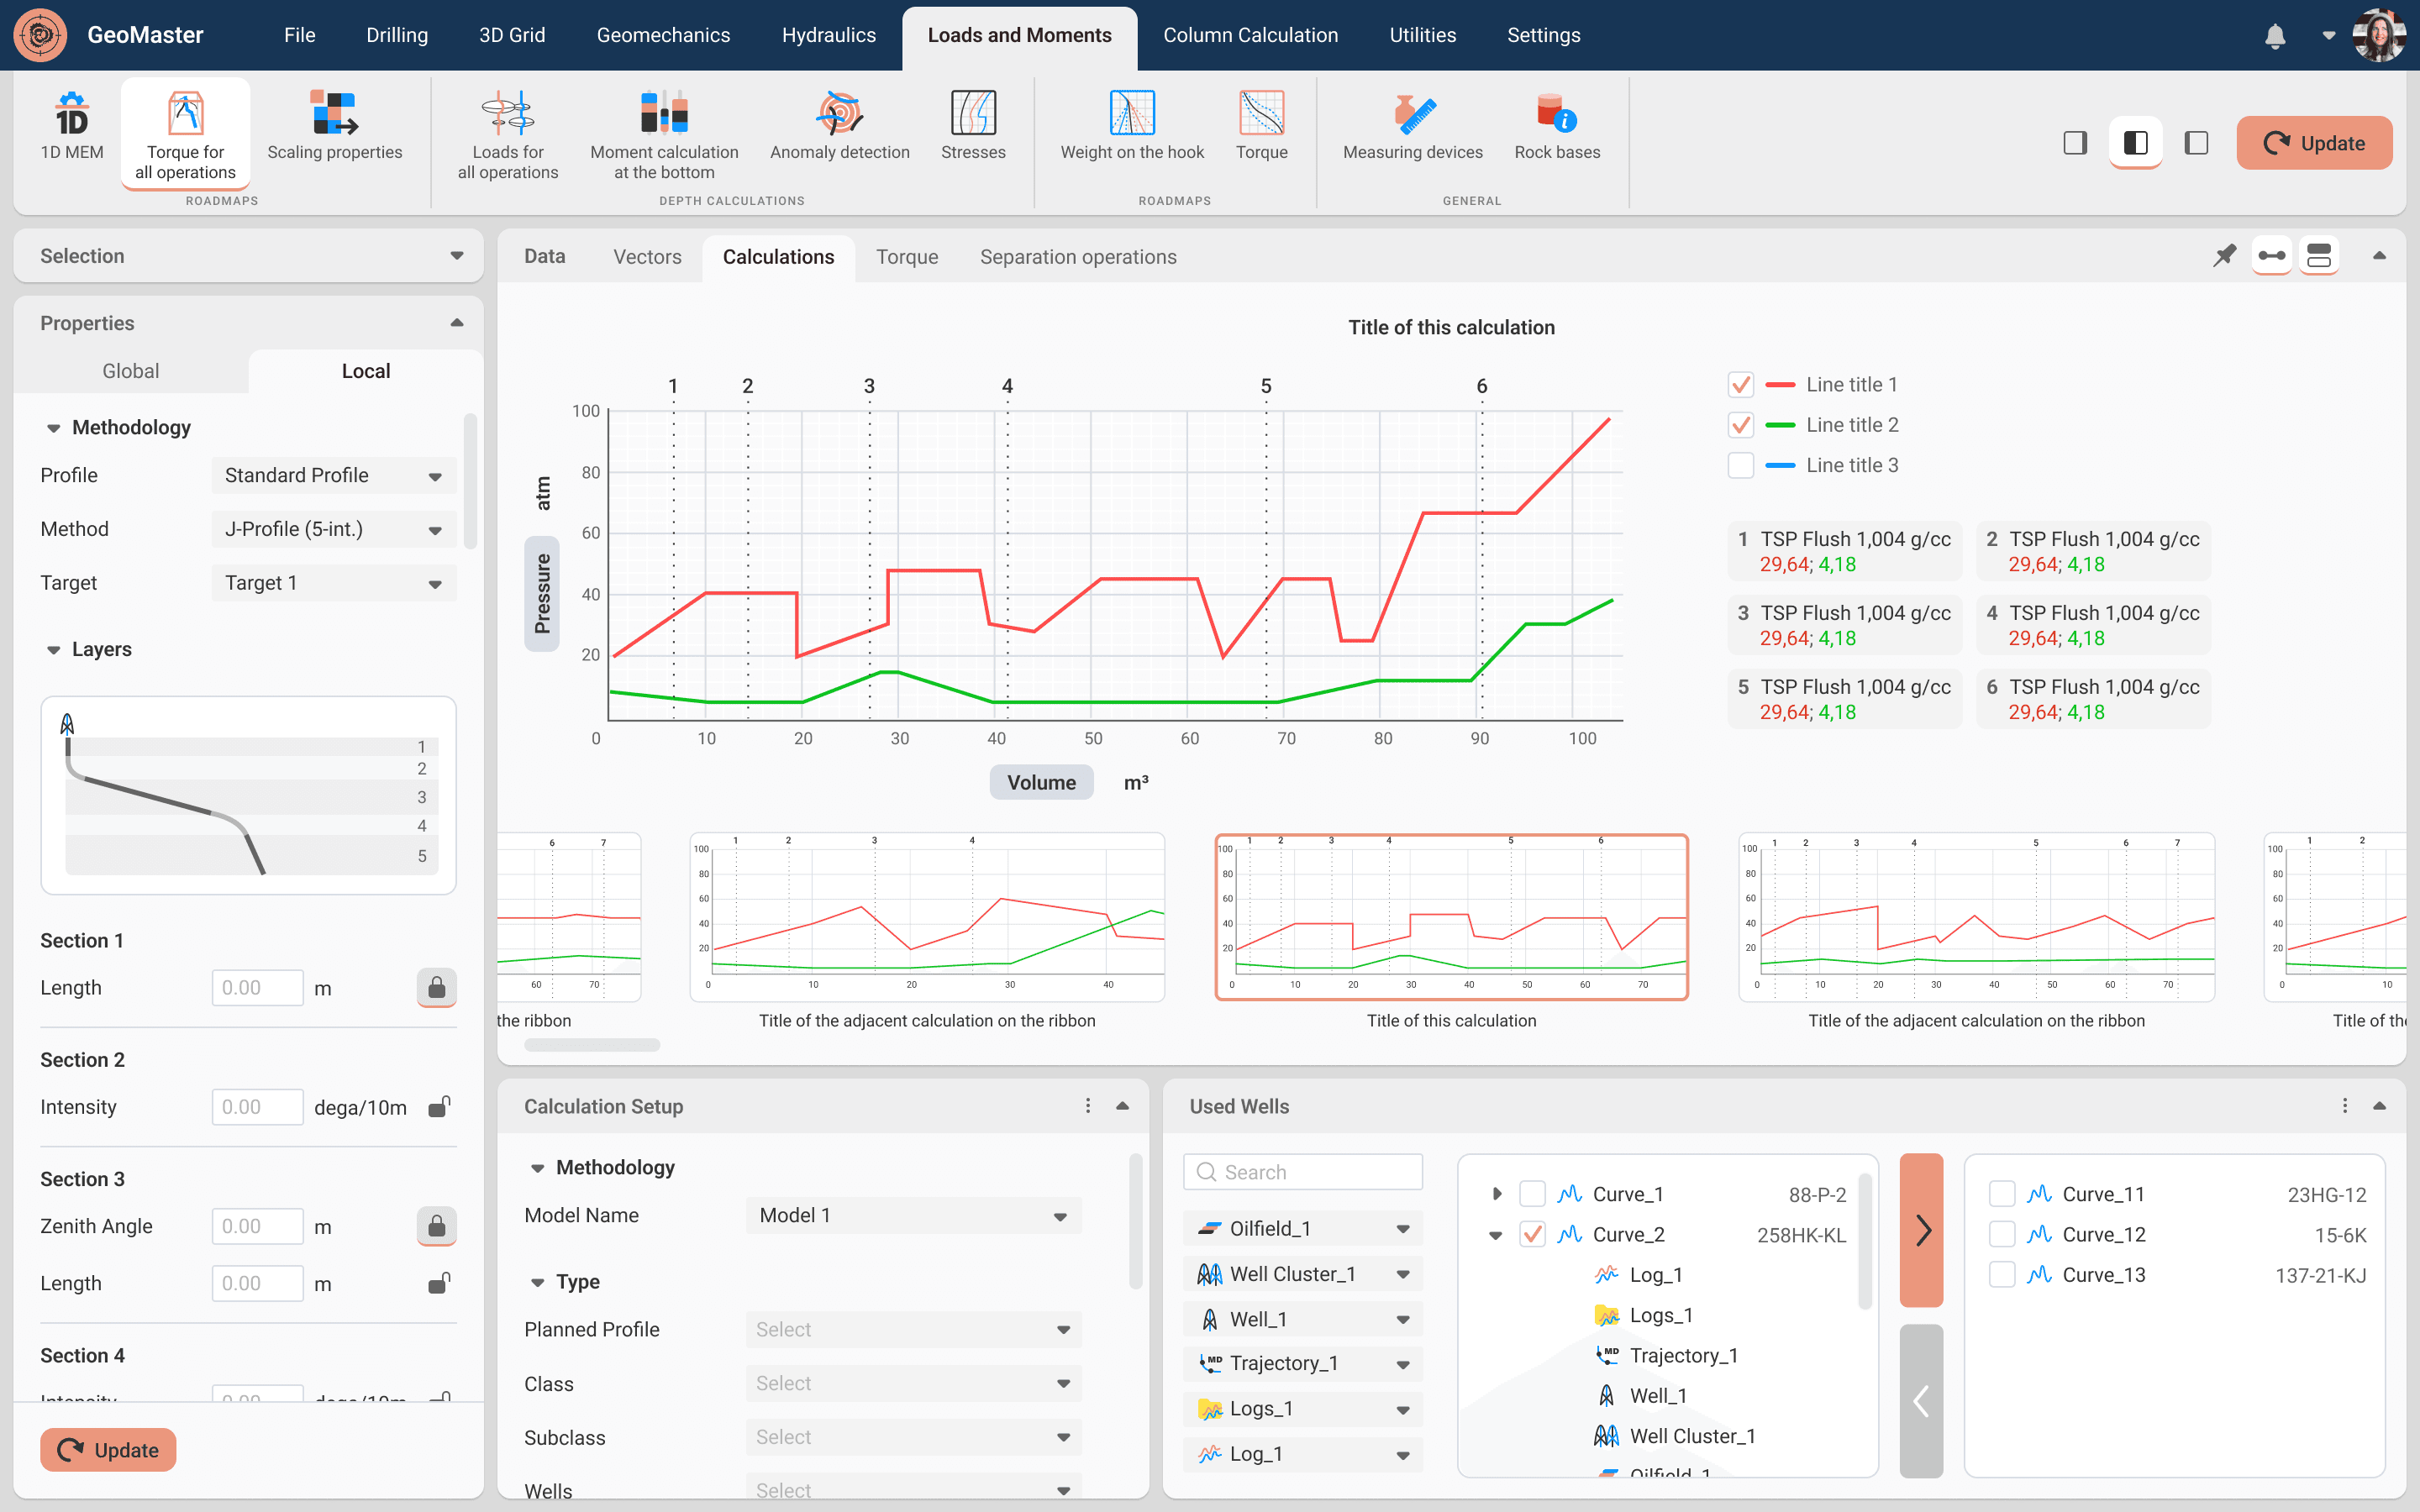The width and height of the screenshot is (2420, 1512).
Task: Uncheck Line title 1 in legend
Action: pos(1740,385)
